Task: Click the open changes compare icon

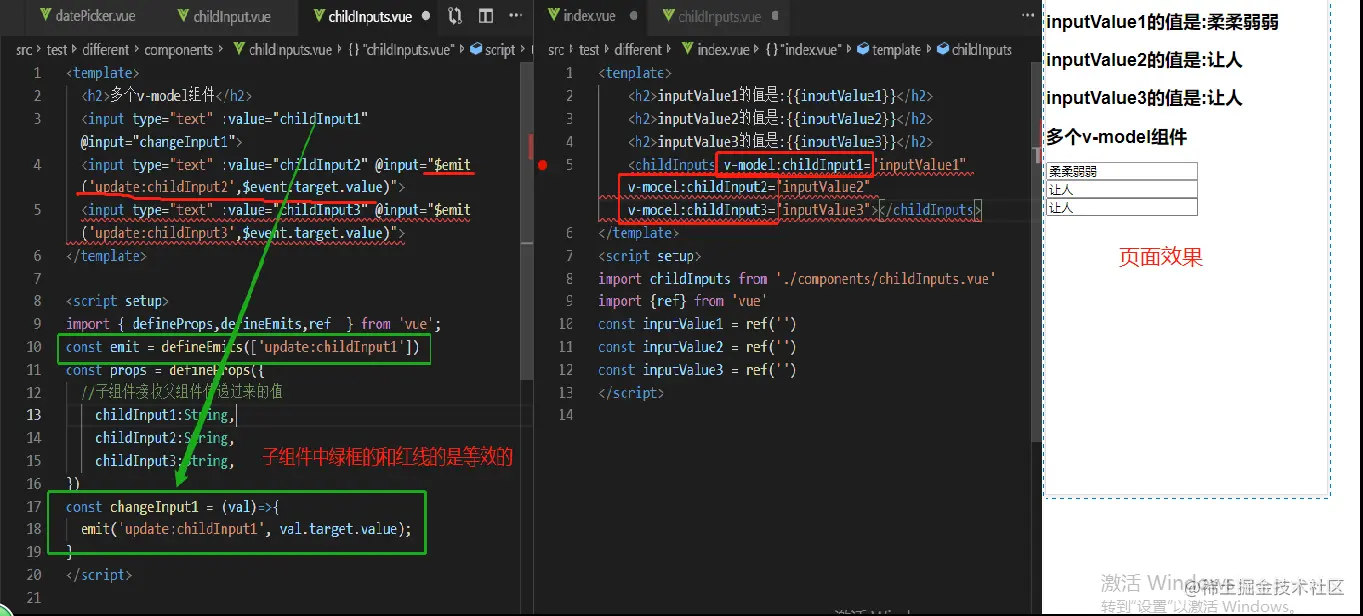Action: (x=455, y=16)
